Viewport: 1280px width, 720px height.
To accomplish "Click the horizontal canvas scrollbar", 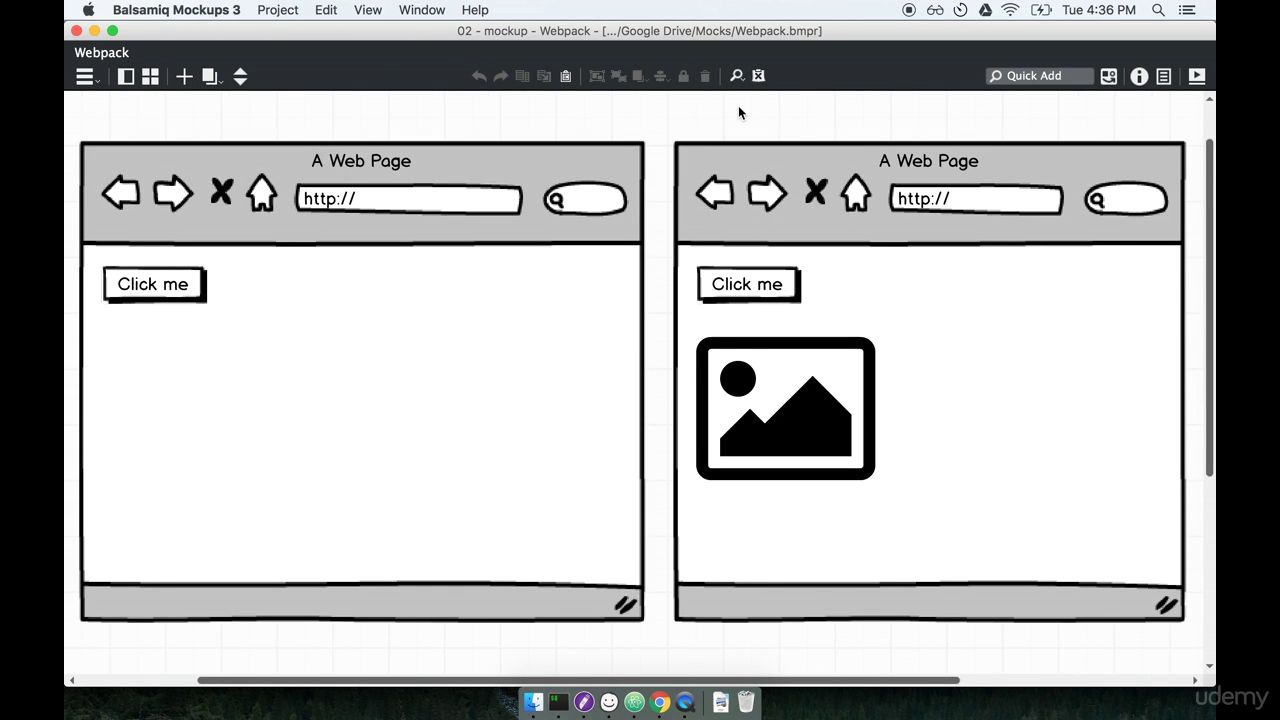I will click(578, 681).
